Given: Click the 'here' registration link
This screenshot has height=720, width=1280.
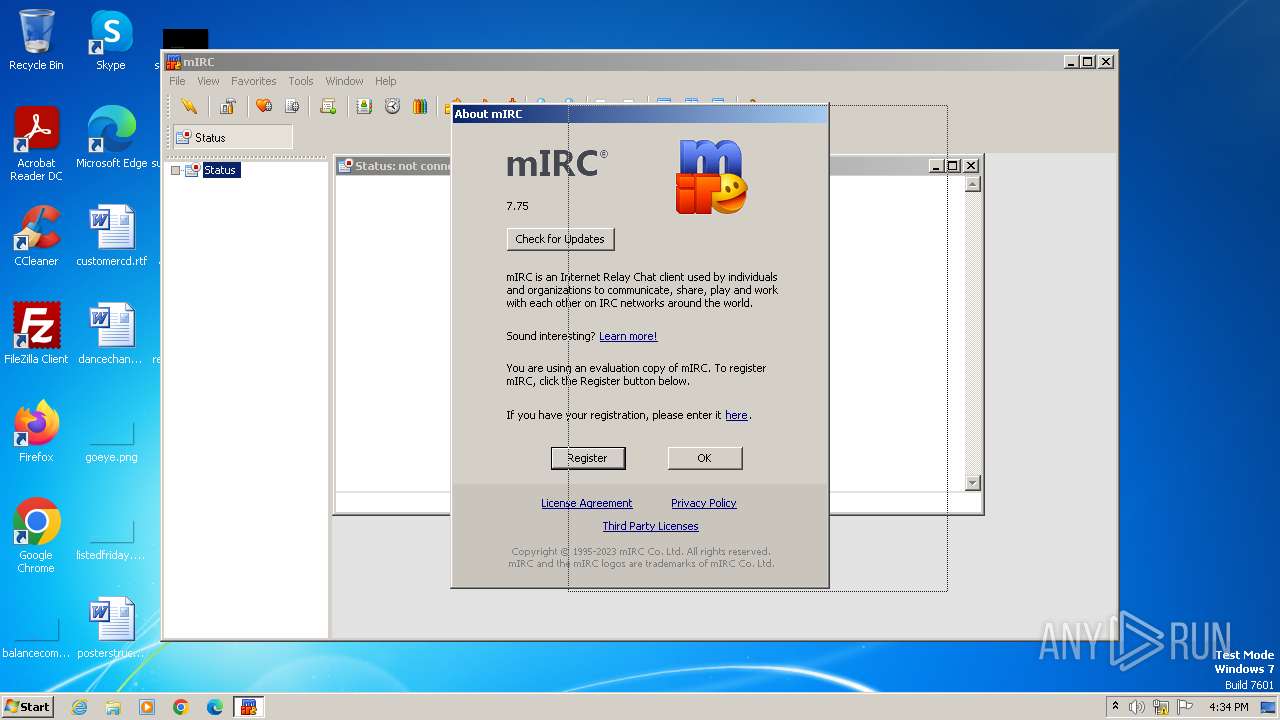Looking at the screenshot, I should click(736, 415).
